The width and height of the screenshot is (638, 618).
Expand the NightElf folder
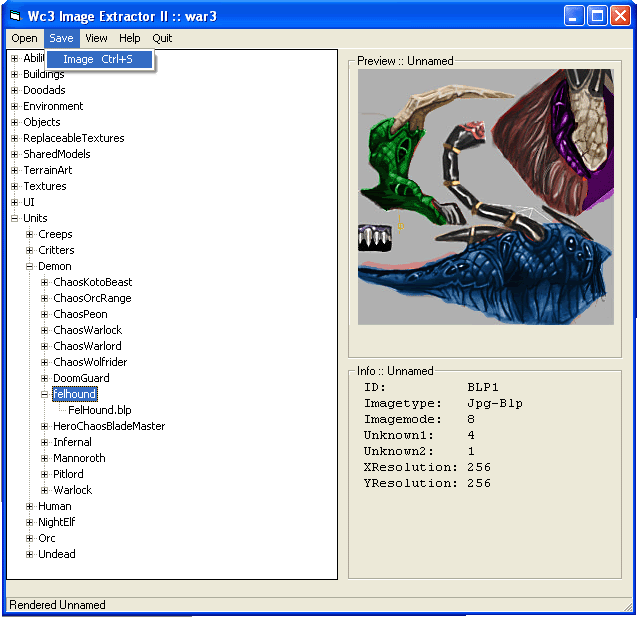(29, 522)
